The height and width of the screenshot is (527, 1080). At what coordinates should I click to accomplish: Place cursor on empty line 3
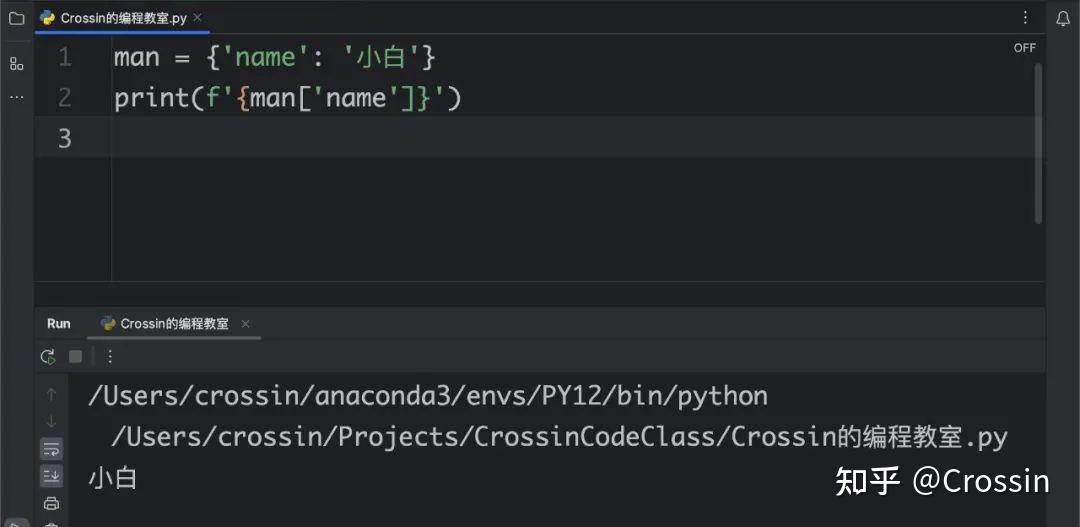[539, 137]
